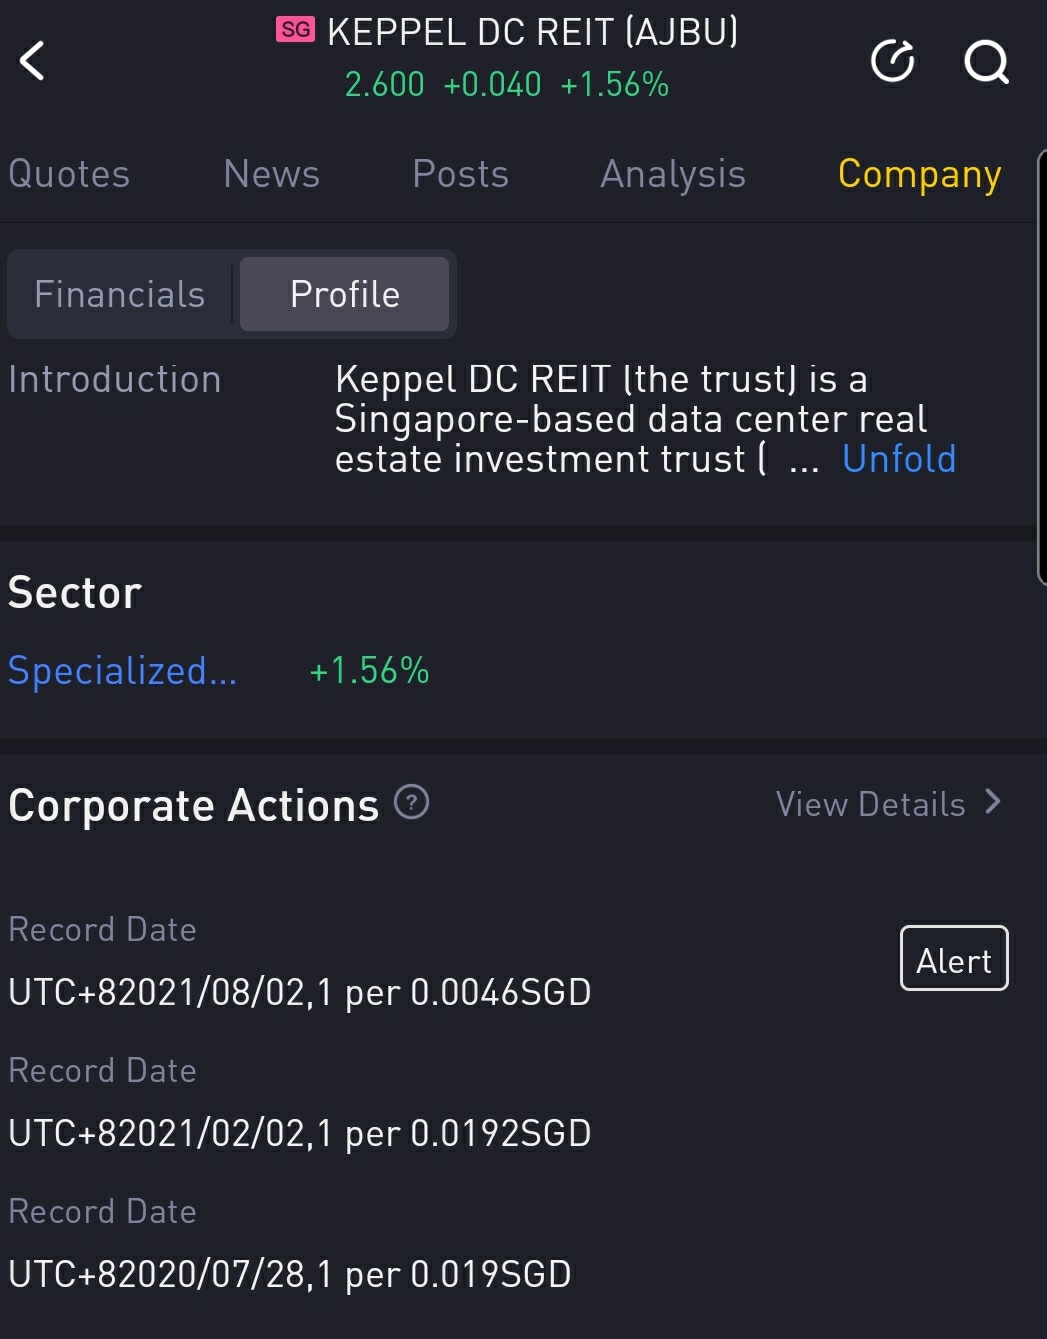
Task: Switch to the News tab
Action: [x=271, y=174]
